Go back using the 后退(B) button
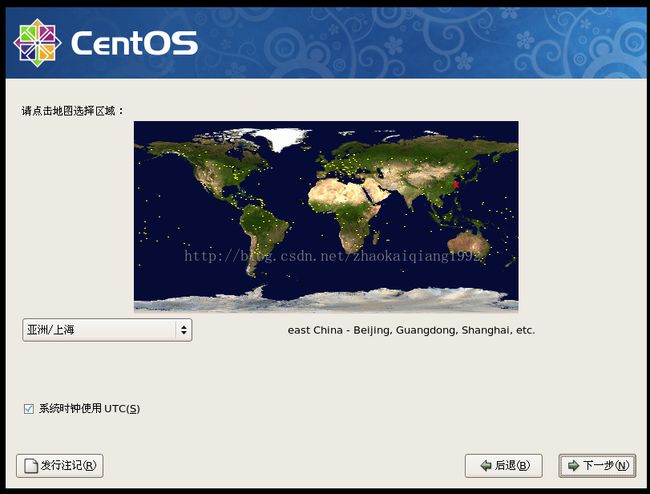The image size is (650, 494). point(503,466)
